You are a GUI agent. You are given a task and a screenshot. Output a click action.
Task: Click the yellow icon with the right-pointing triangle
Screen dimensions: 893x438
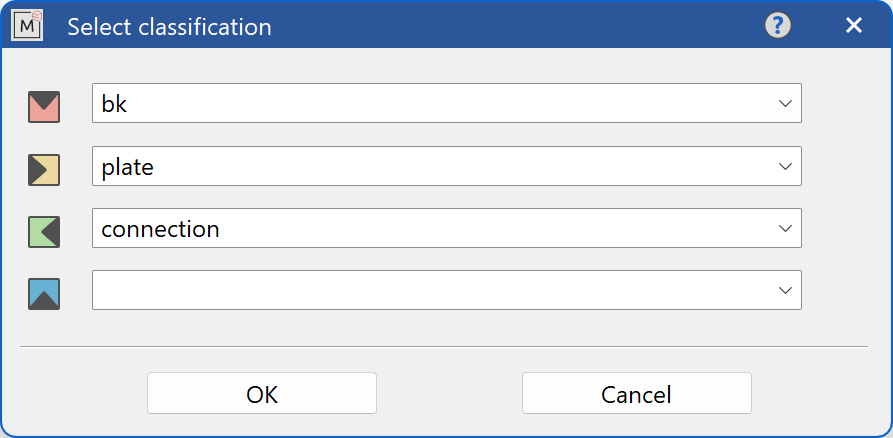tap(44, 170)
